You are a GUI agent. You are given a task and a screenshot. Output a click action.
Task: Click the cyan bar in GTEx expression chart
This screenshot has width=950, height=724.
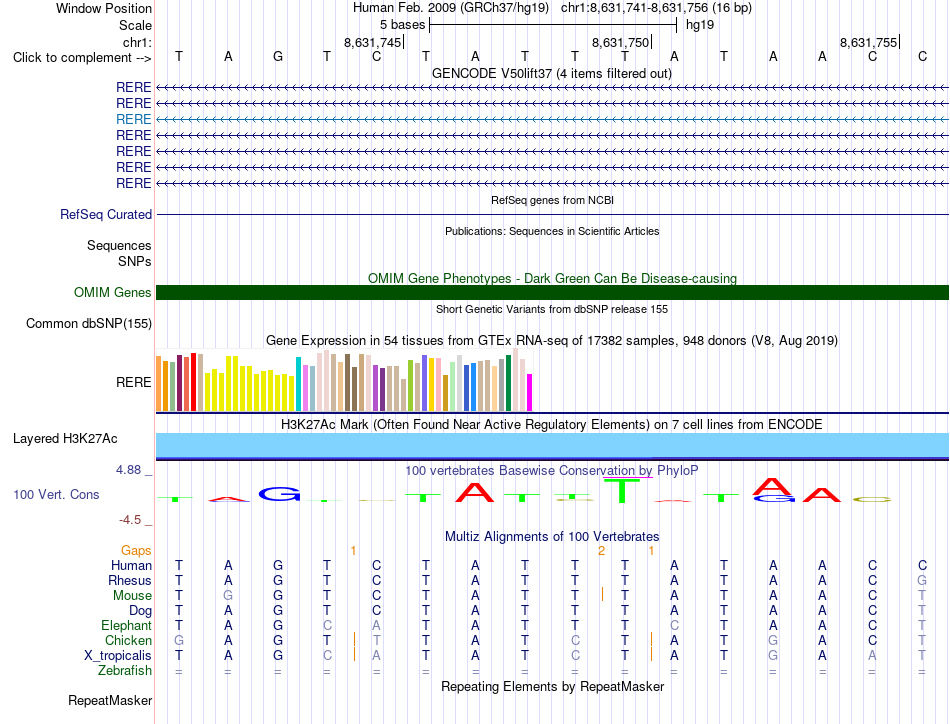tap(298, 384)
